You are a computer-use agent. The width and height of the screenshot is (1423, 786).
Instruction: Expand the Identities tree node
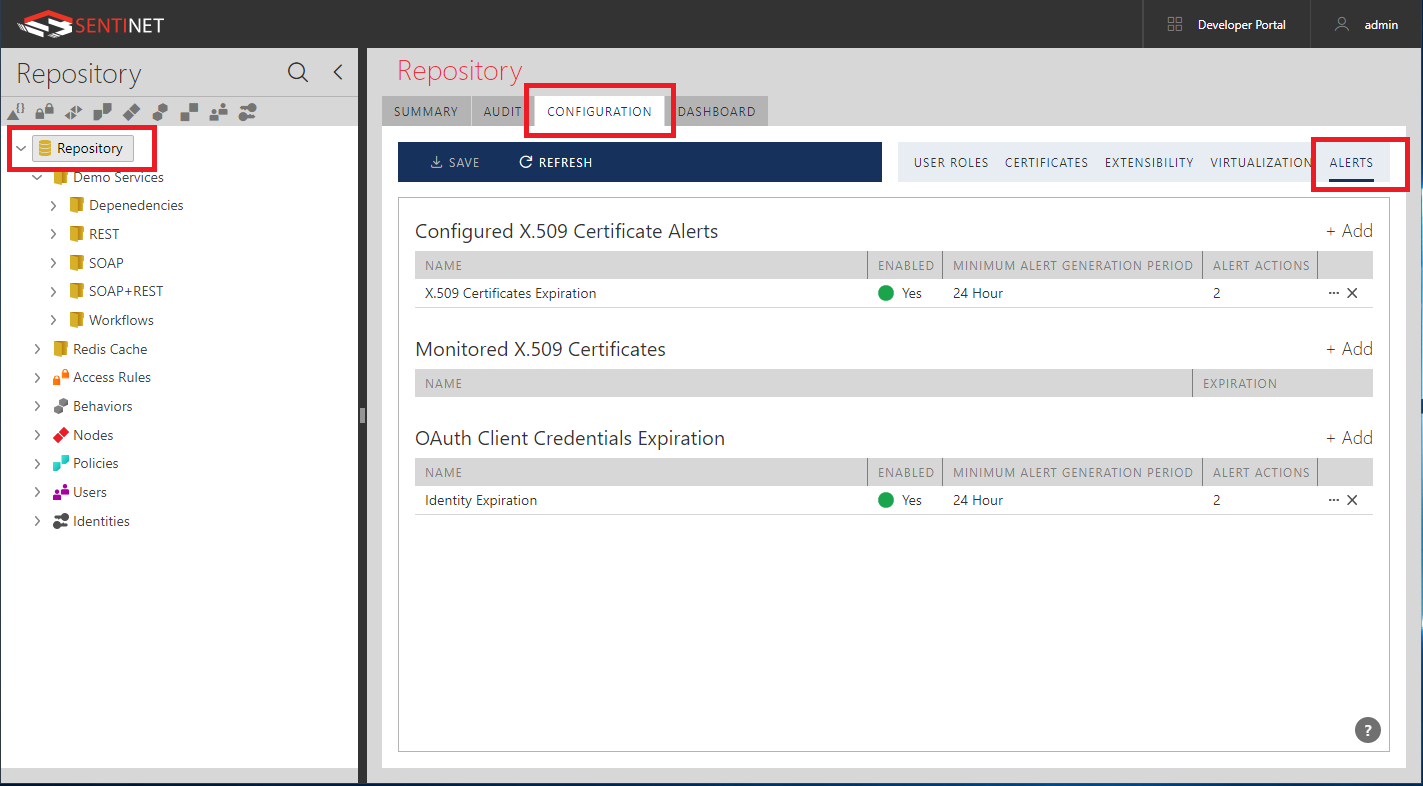click(x=37, y=521)
